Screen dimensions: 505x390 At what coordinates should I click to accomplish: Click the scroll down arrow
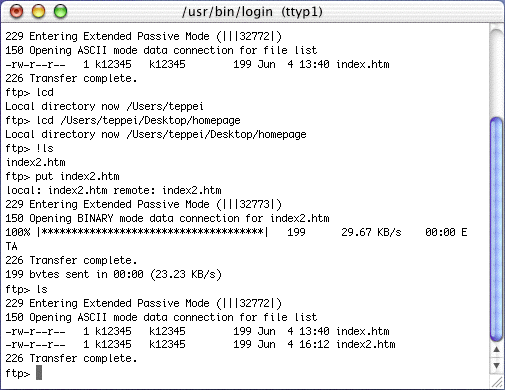(496, 365)
